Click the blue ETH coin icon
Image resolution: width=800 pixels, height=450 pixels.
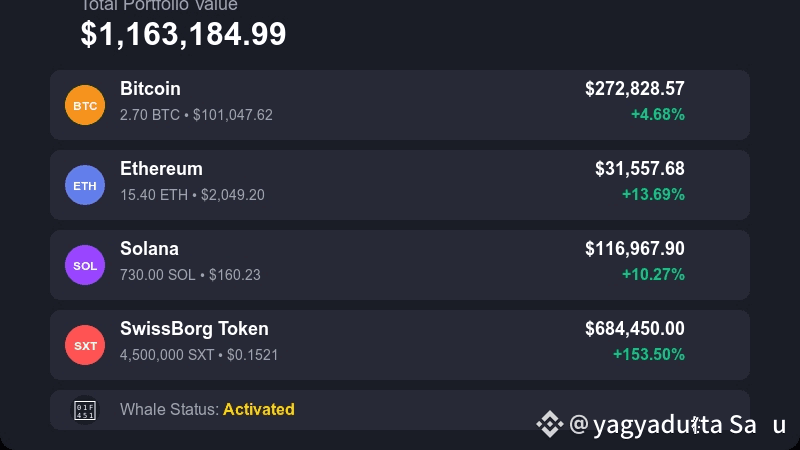tap(85, 185)
